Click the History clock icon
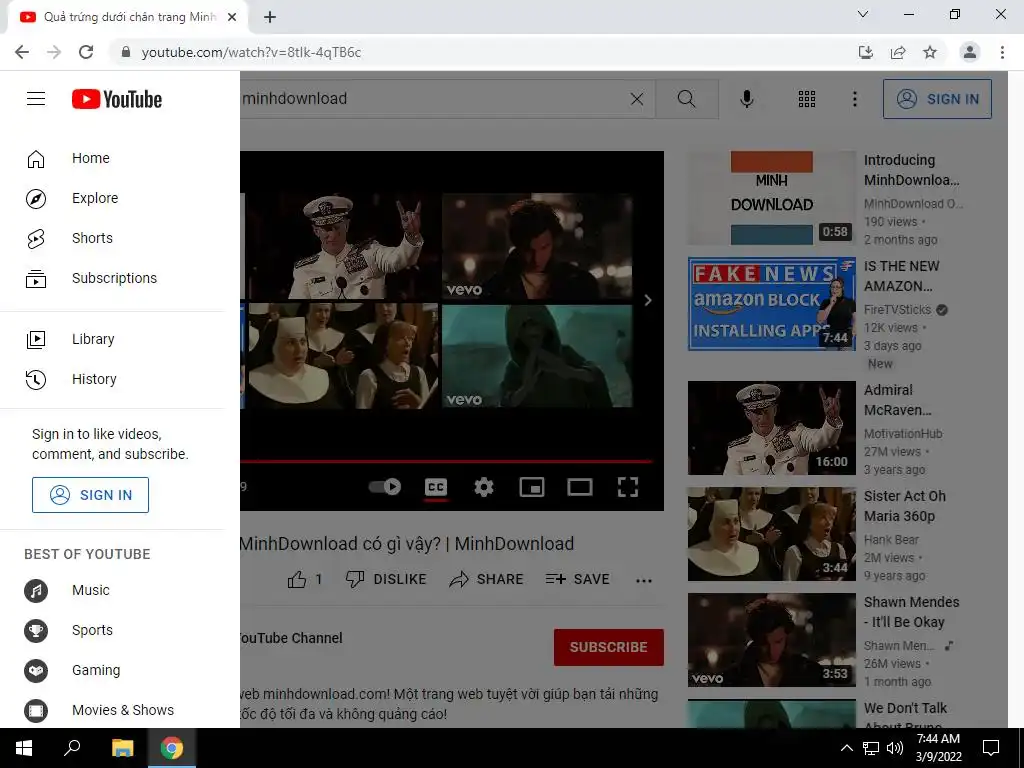The height and width of the screenshot is (768, 1024). [36, 379]
